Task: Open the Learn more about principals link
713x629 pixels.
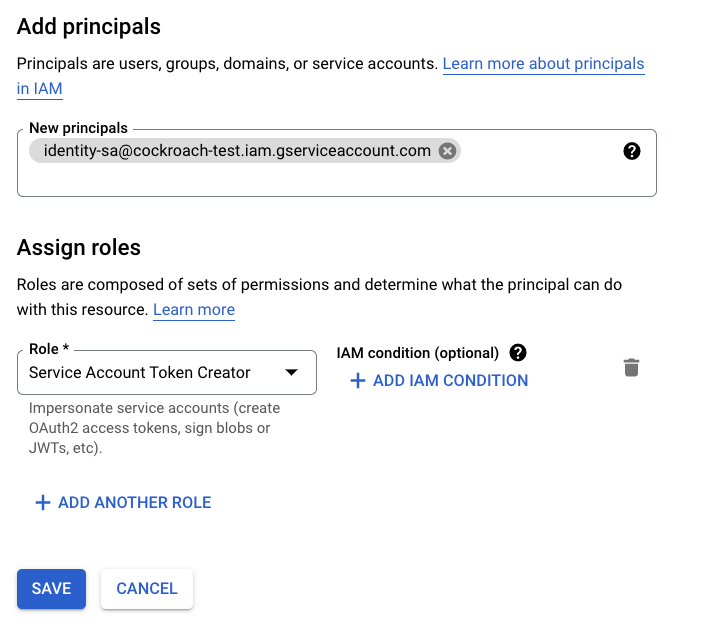Action: click(x=543, y=64)
